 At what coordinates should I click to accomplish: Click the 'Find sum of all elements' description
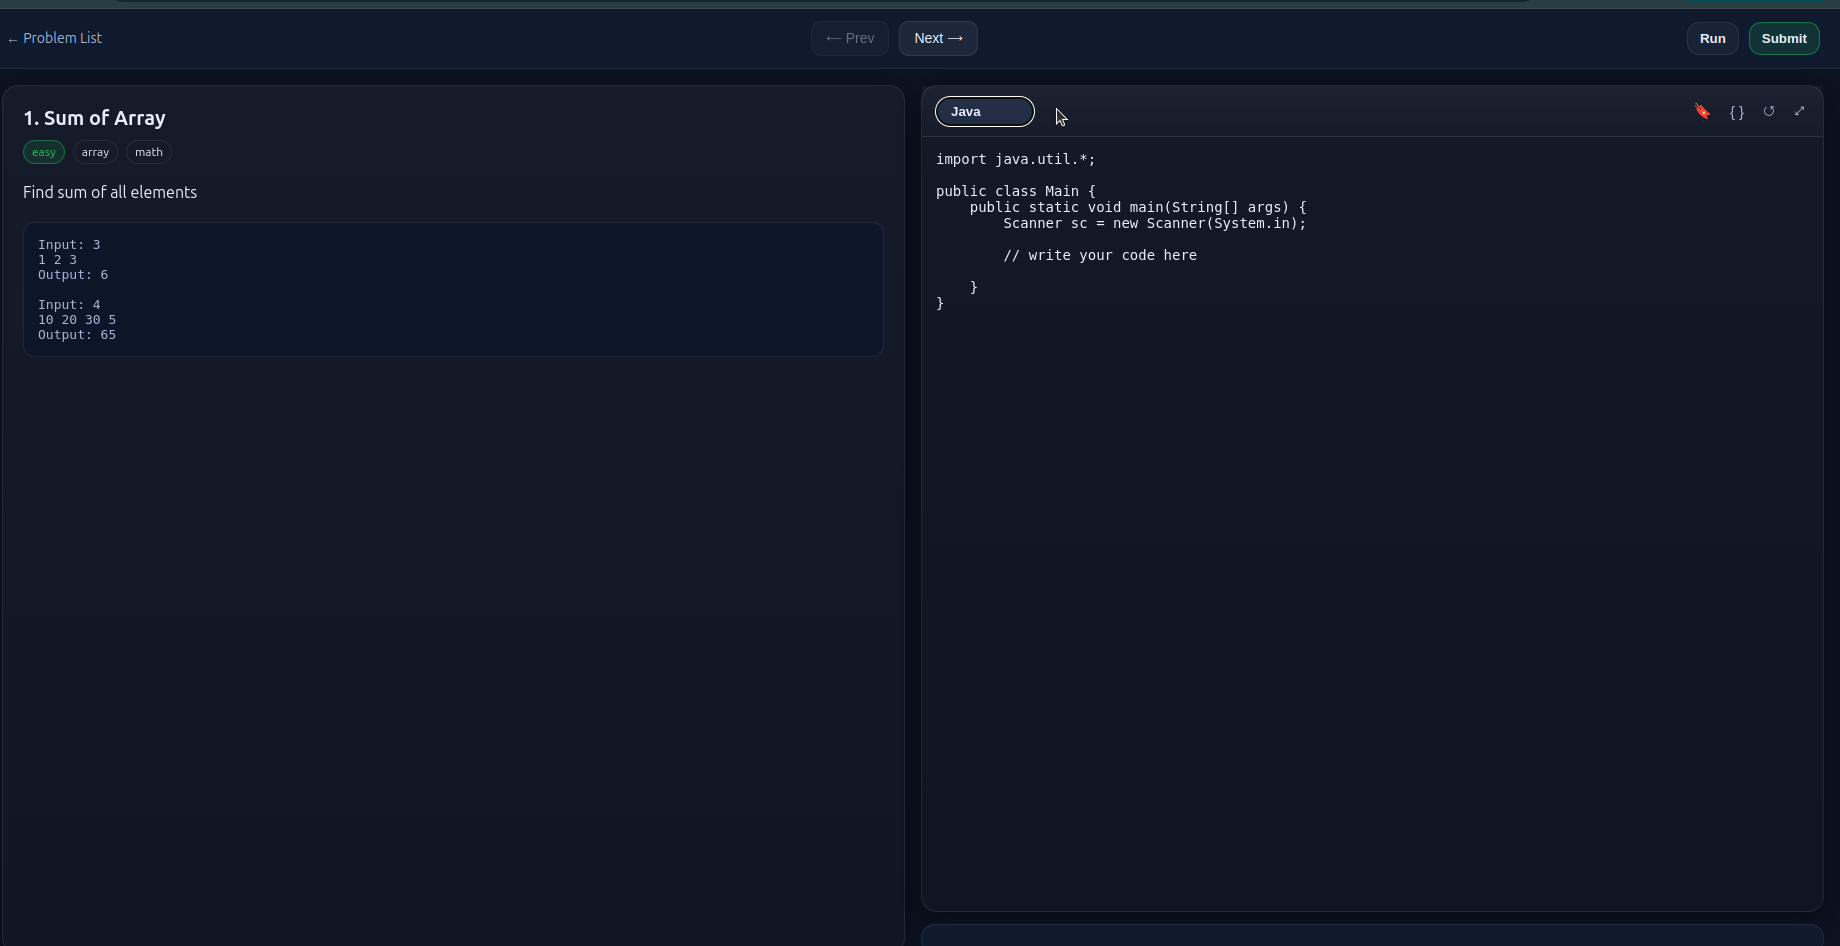pyautogui.click(x=110, y=192)
